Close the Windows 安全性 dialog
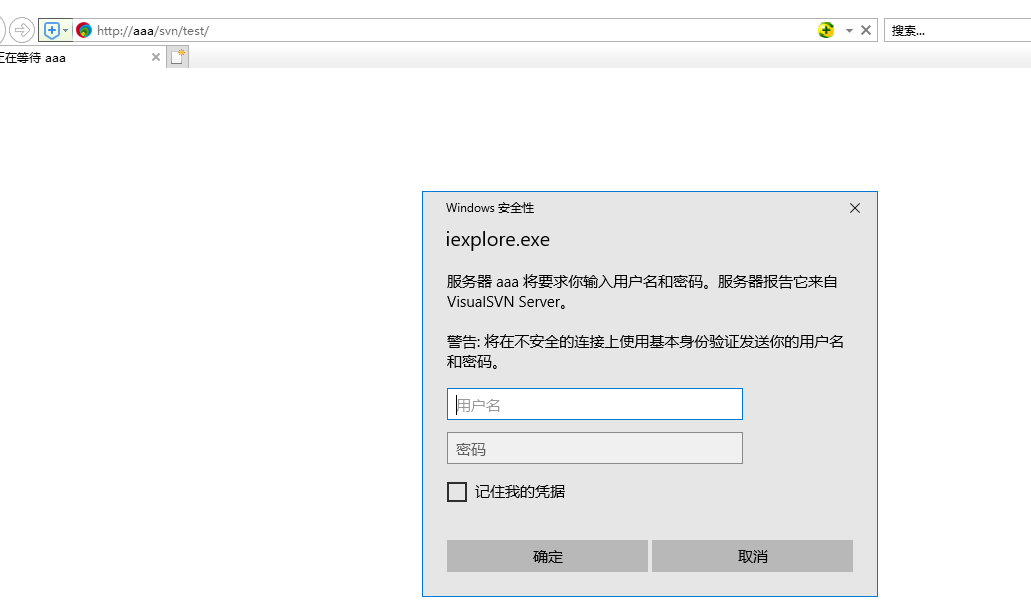 click(x=855, y=208)
